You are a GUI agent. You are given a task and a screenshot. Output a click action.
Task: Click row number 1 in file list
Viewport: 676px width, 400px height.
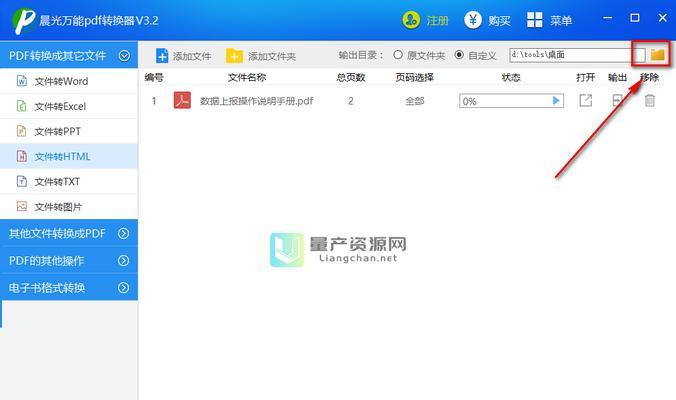[154, 101]
